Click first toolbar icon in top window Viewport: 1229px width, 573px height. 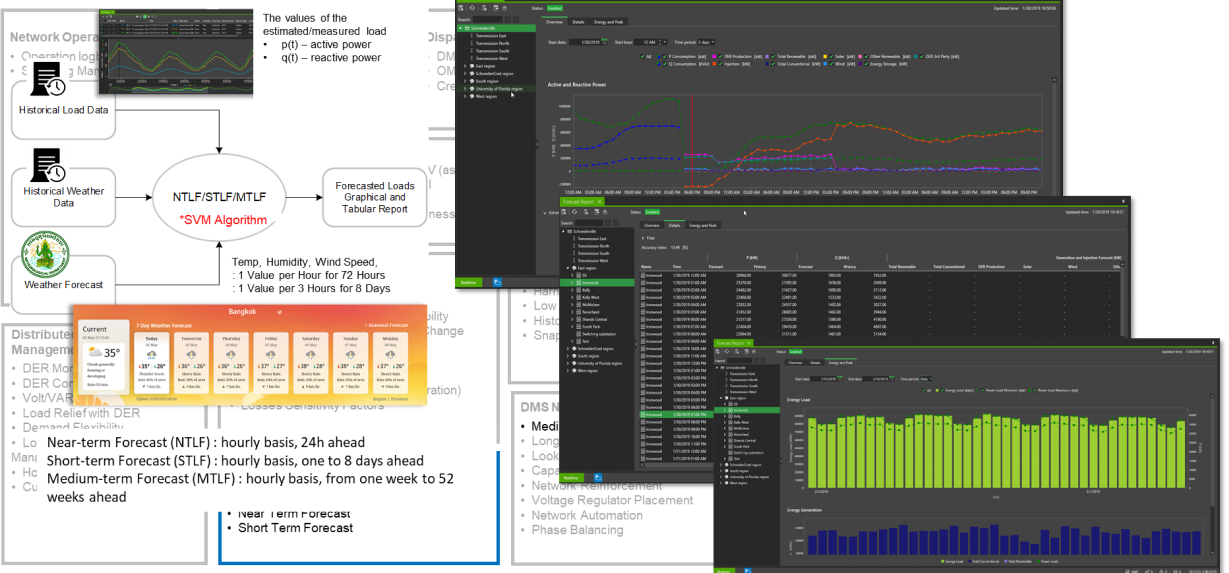coord(461,8)
